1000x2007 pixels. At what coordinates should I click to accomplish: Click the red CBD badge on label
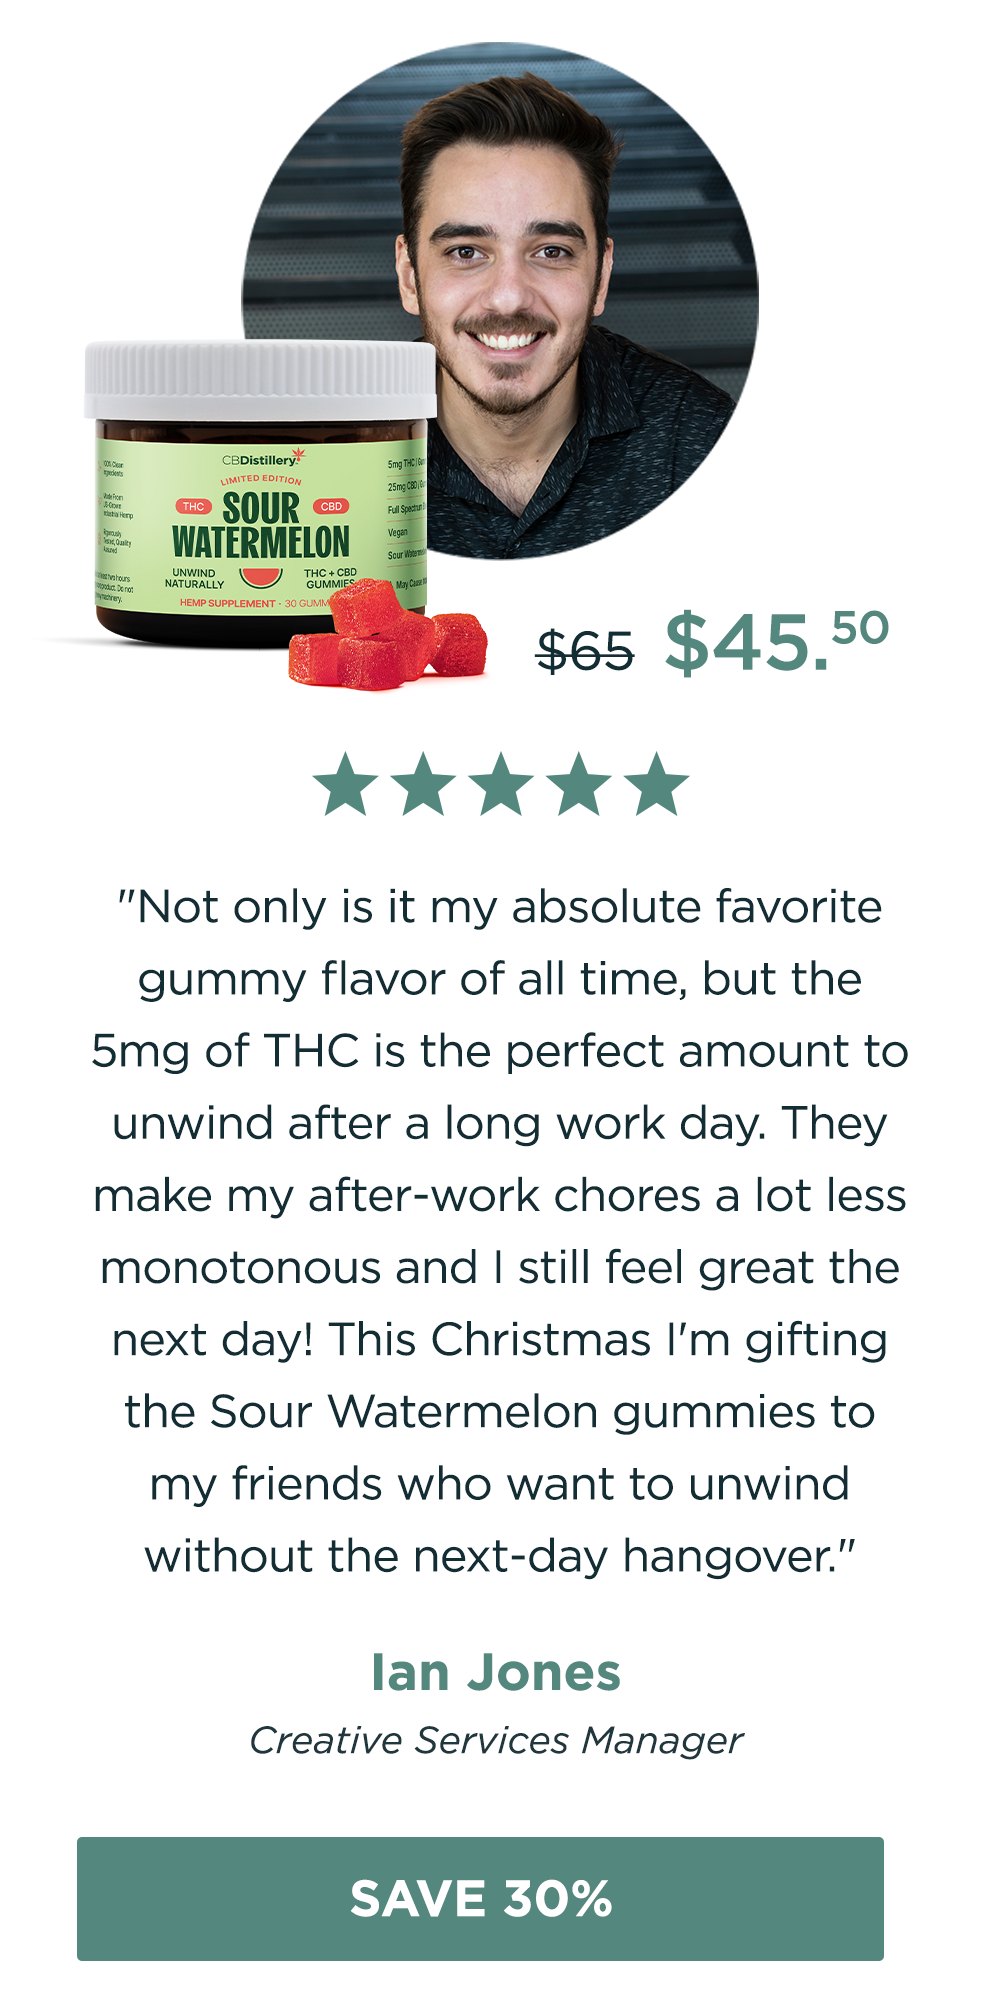pyautogui.click(x=331, y=506)
